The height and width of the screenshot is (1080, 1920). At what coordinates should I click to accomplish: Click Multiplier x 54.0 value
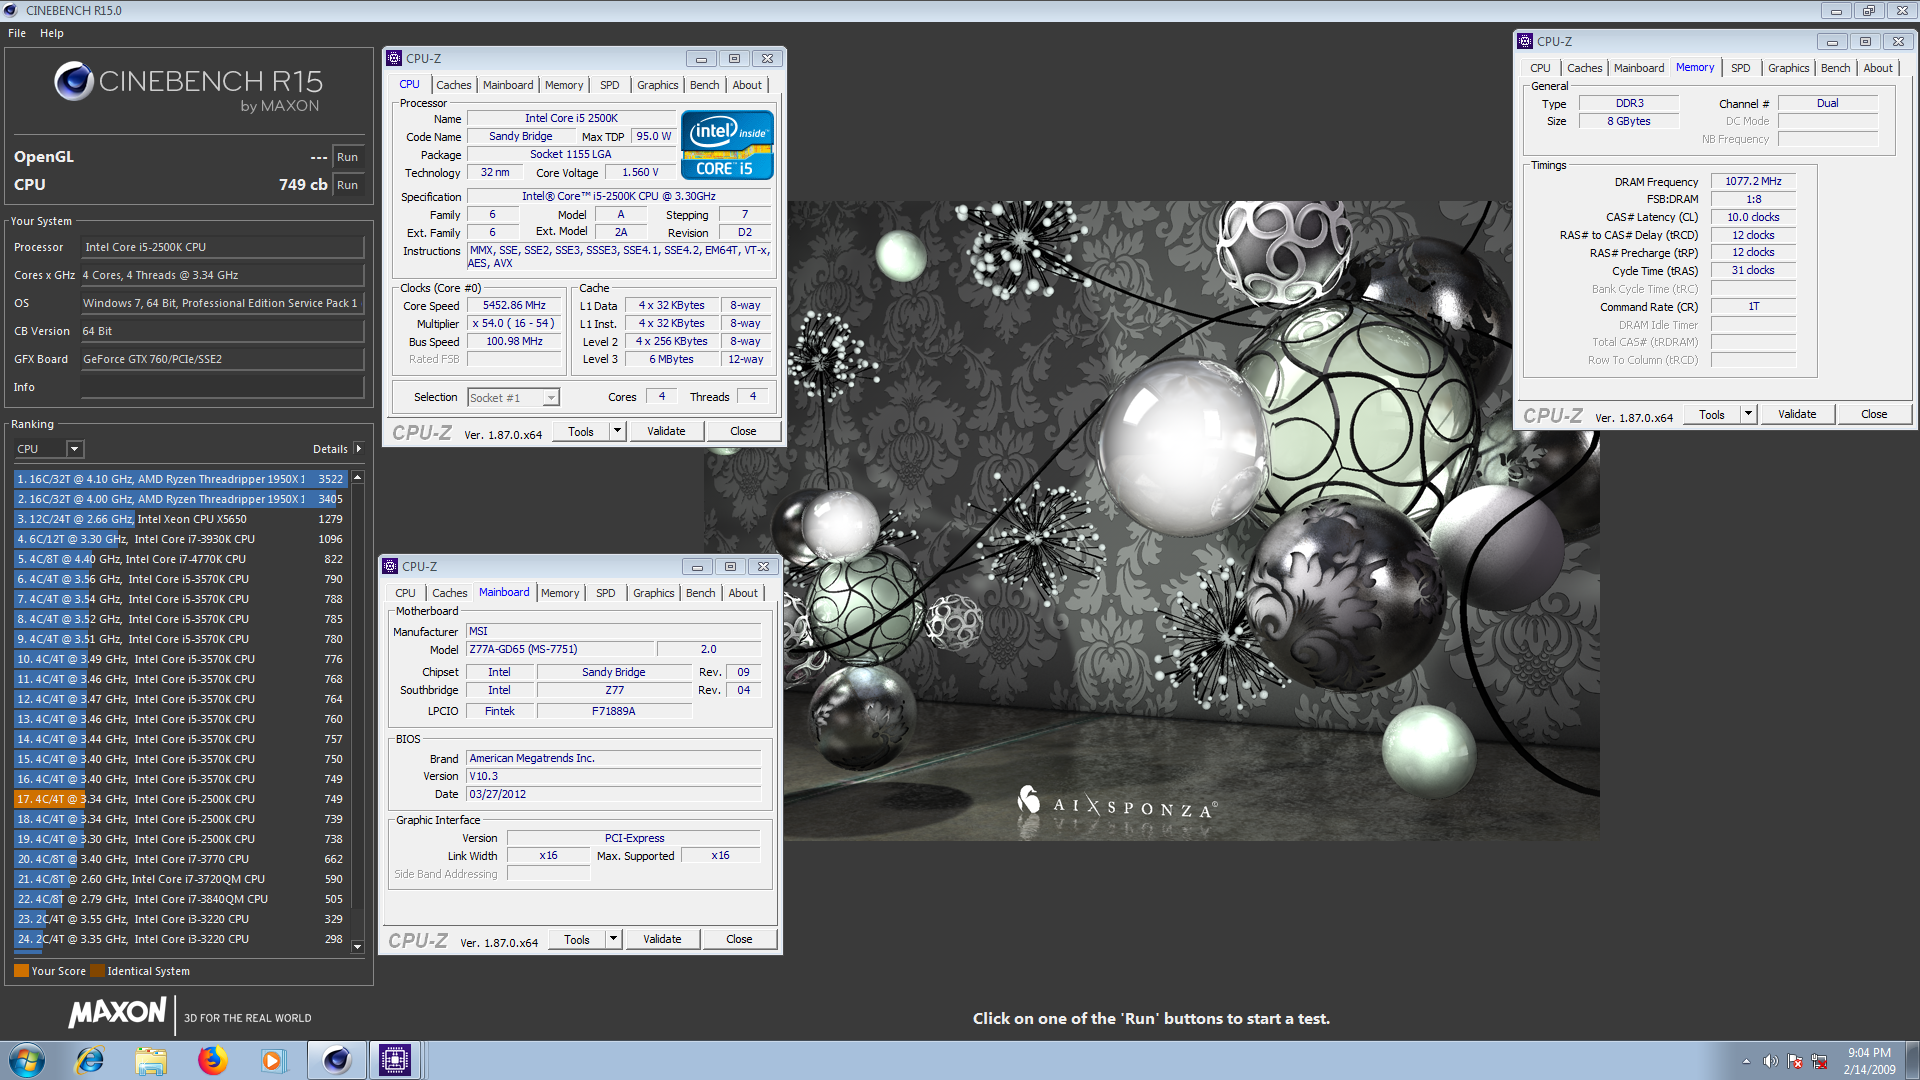[514, 324]
